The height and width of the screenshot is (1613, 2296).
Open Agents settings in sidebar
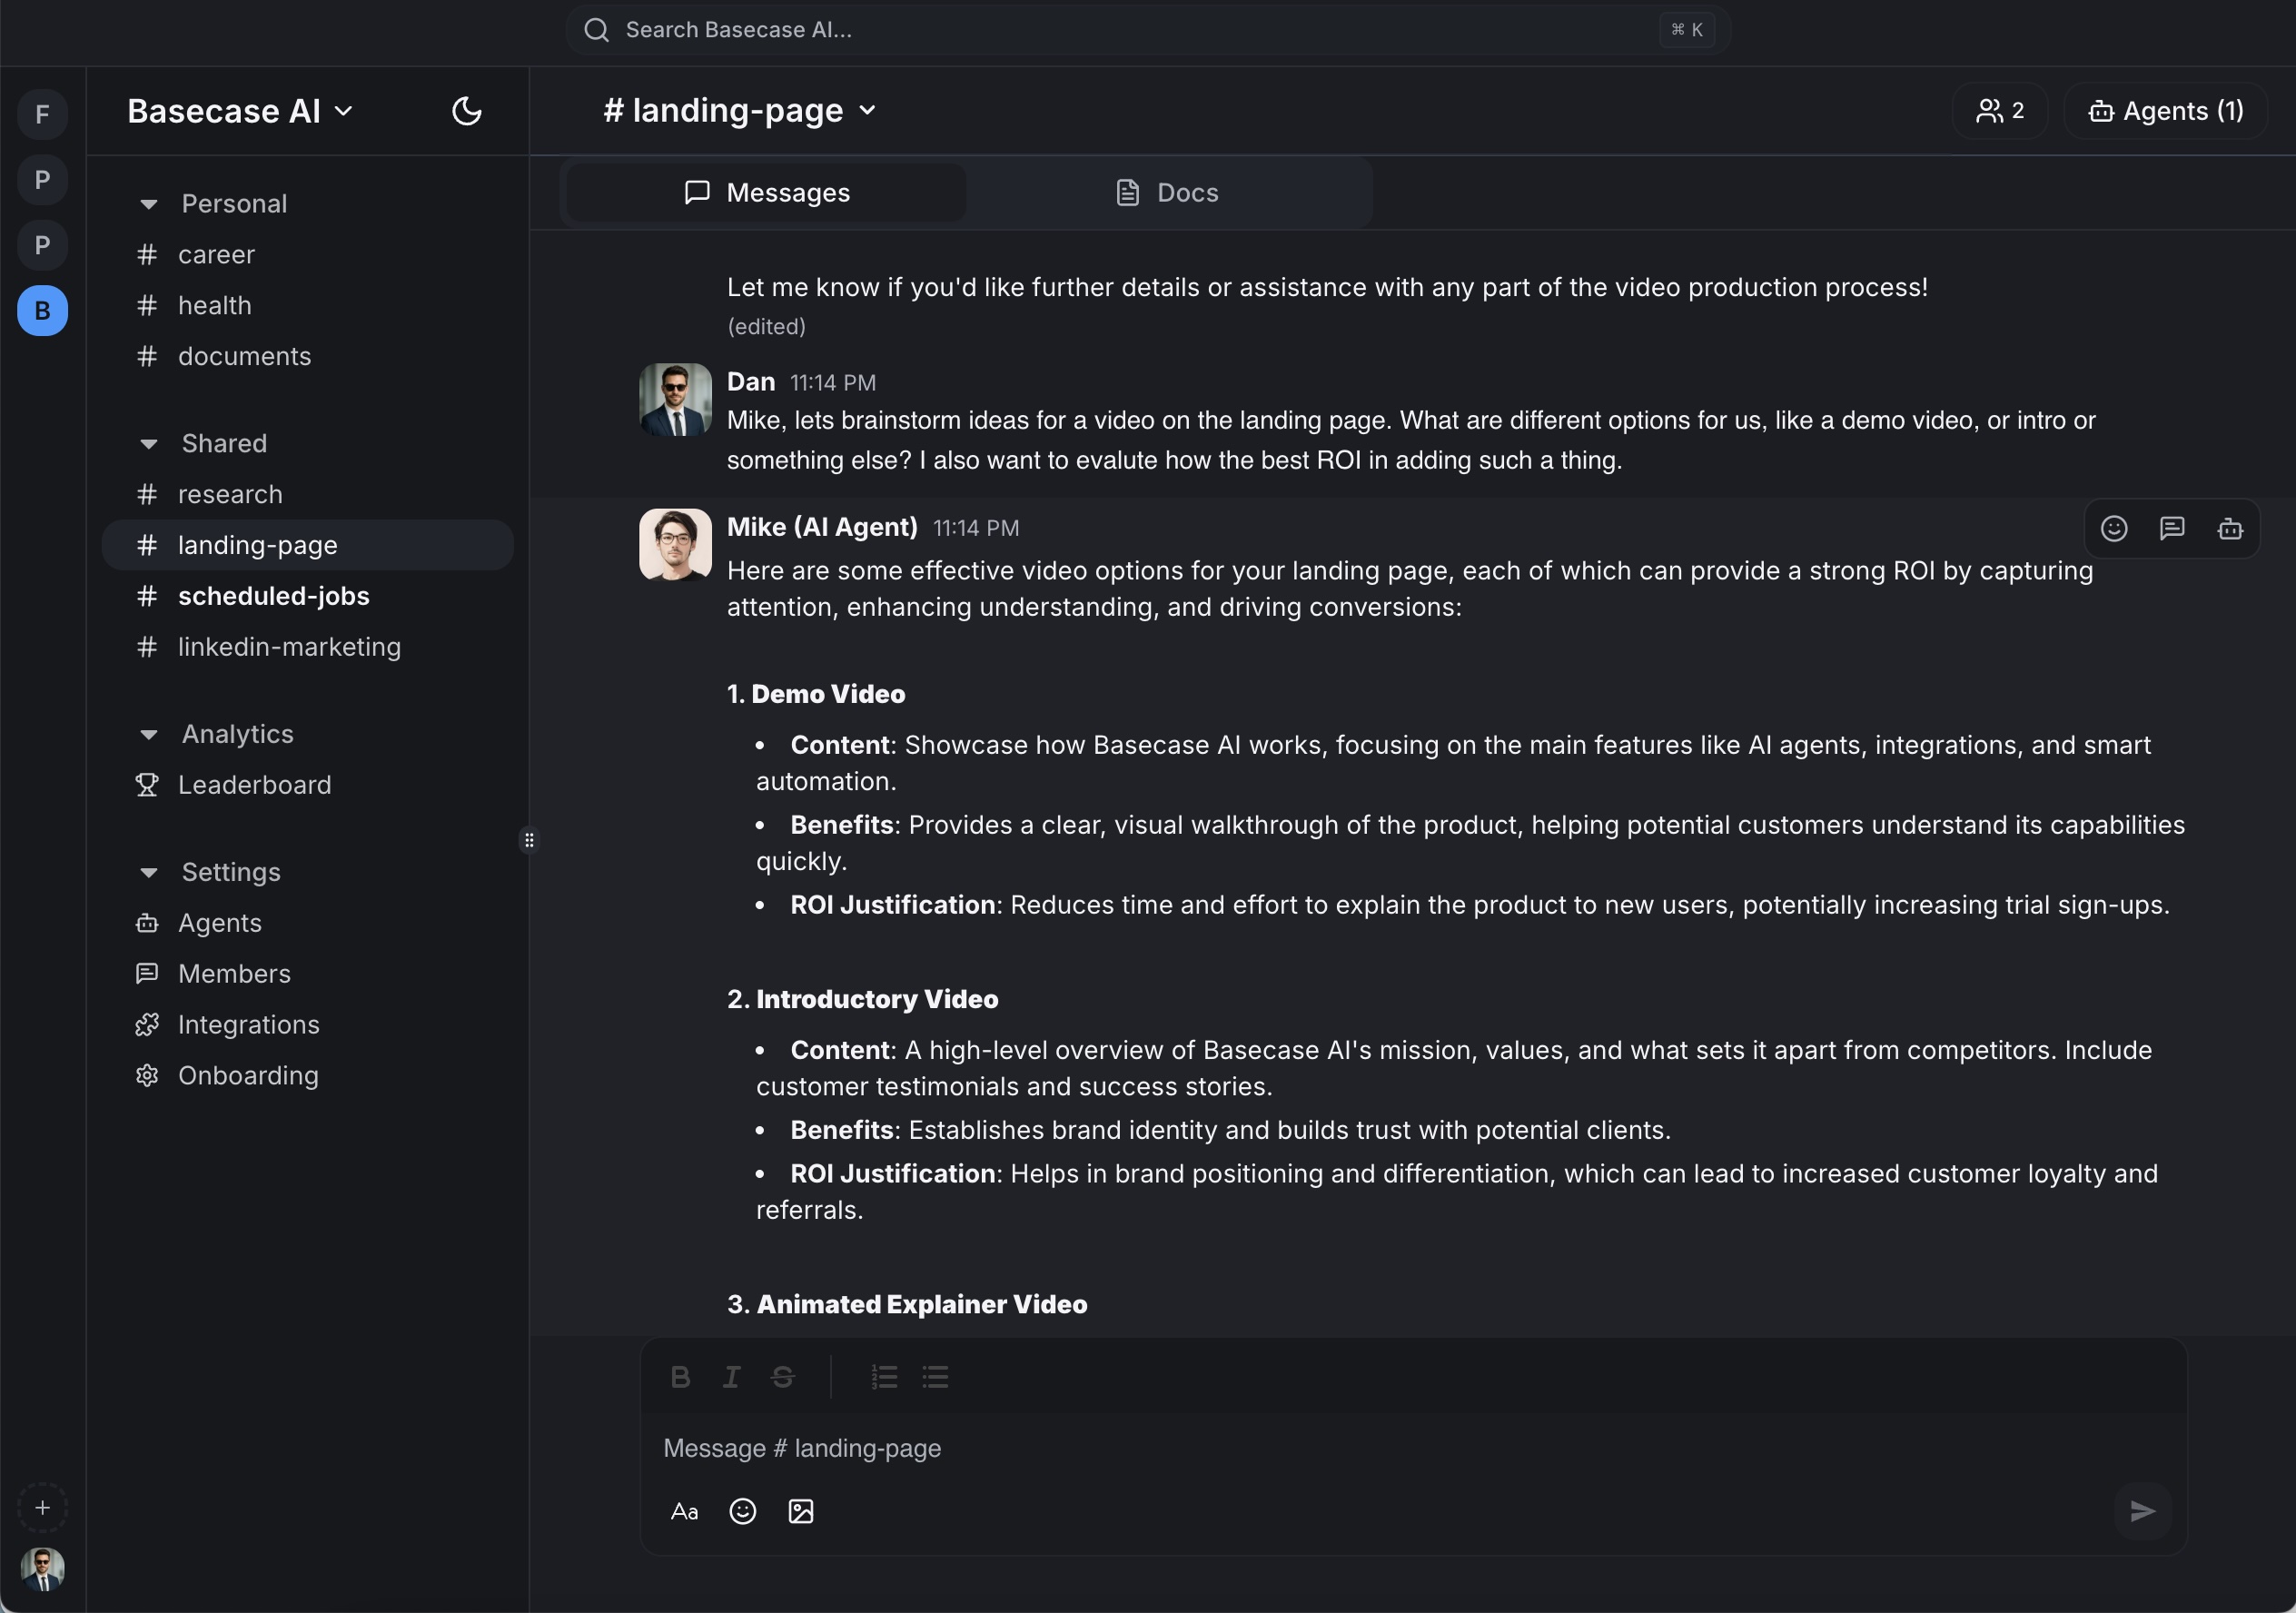[308, 924]
